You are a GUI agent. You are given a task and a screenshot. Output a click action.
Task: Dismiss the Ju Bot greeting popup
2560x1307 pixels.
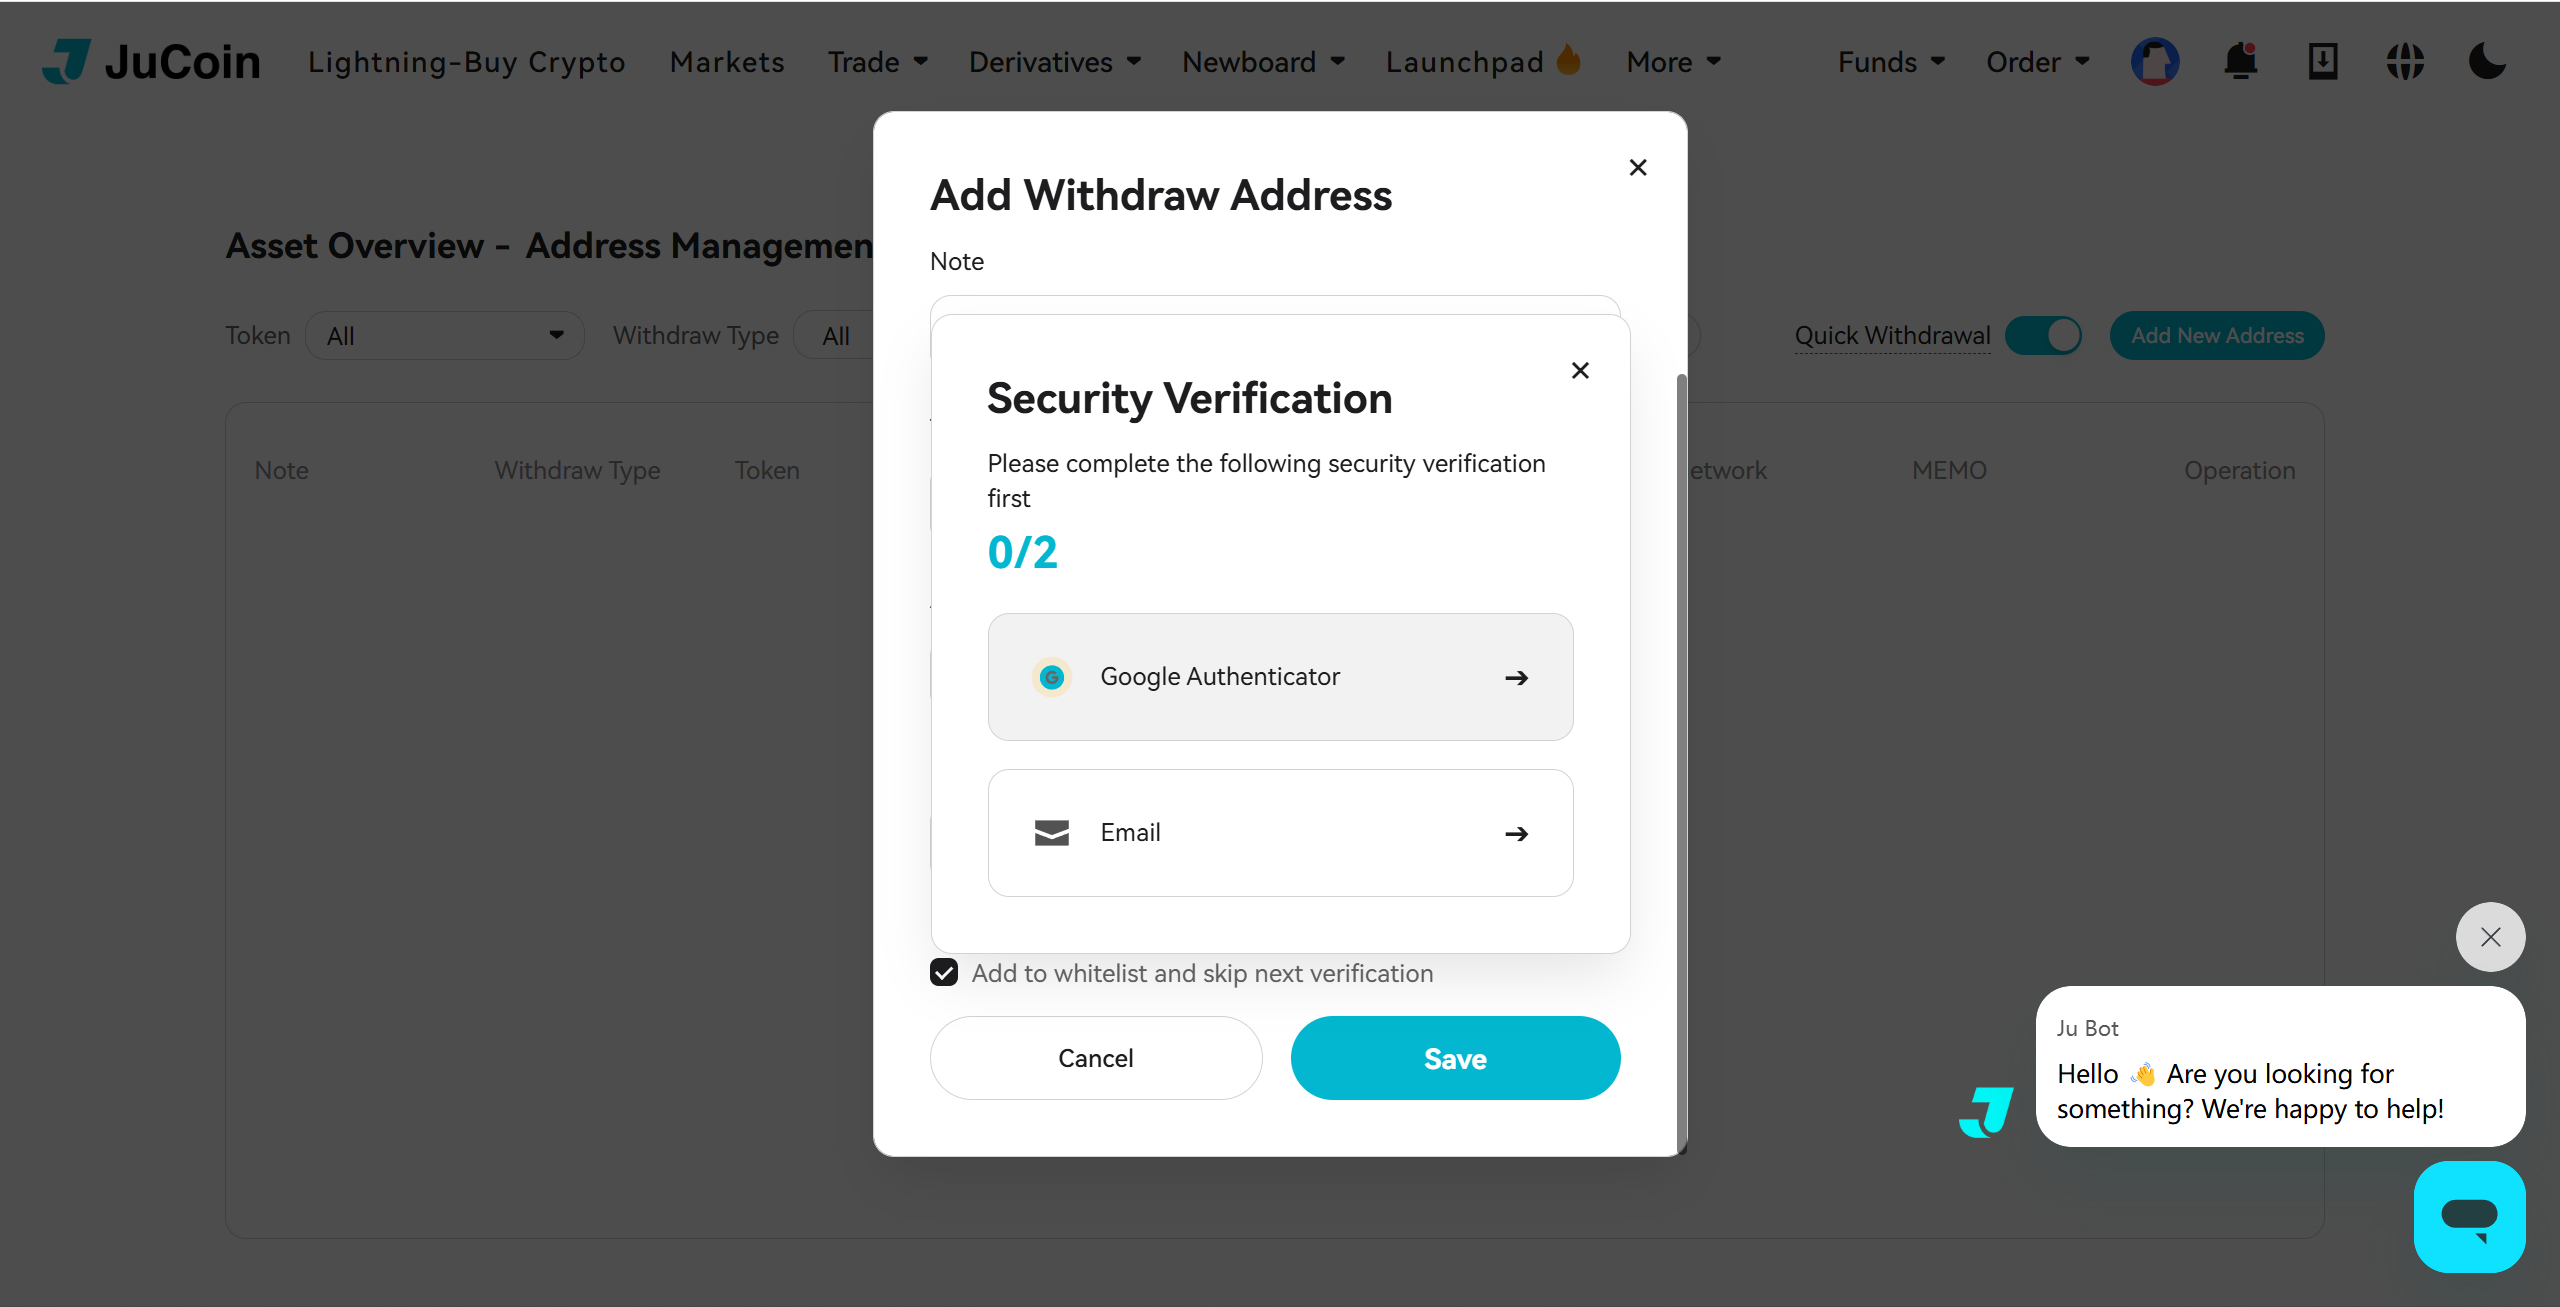[2490, 937]
